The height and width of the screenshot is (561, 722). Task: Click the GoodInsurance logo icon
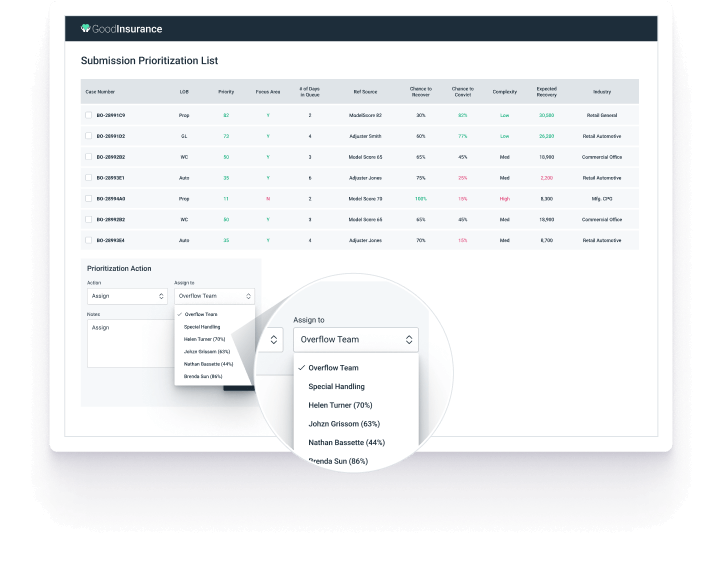click(x=86, y=29)
